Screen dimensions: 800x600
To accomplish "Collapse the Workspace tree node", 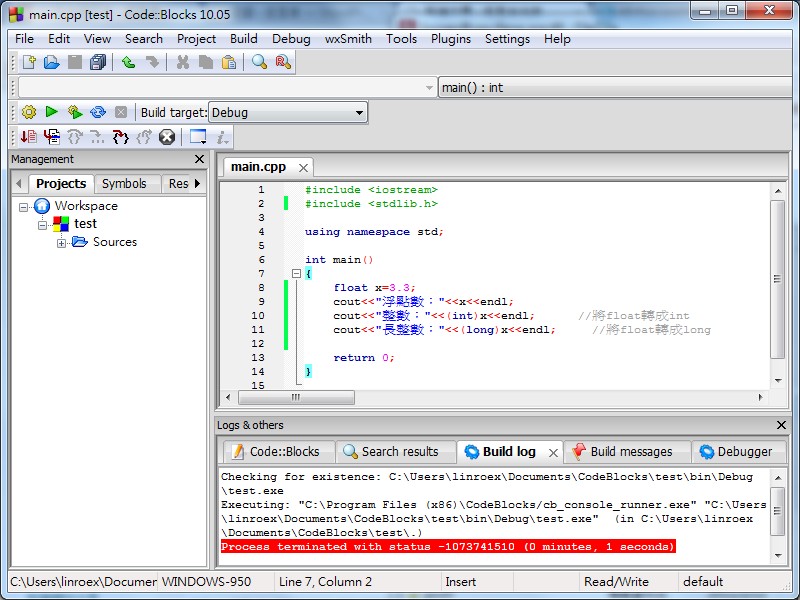I will coord(23,207).
